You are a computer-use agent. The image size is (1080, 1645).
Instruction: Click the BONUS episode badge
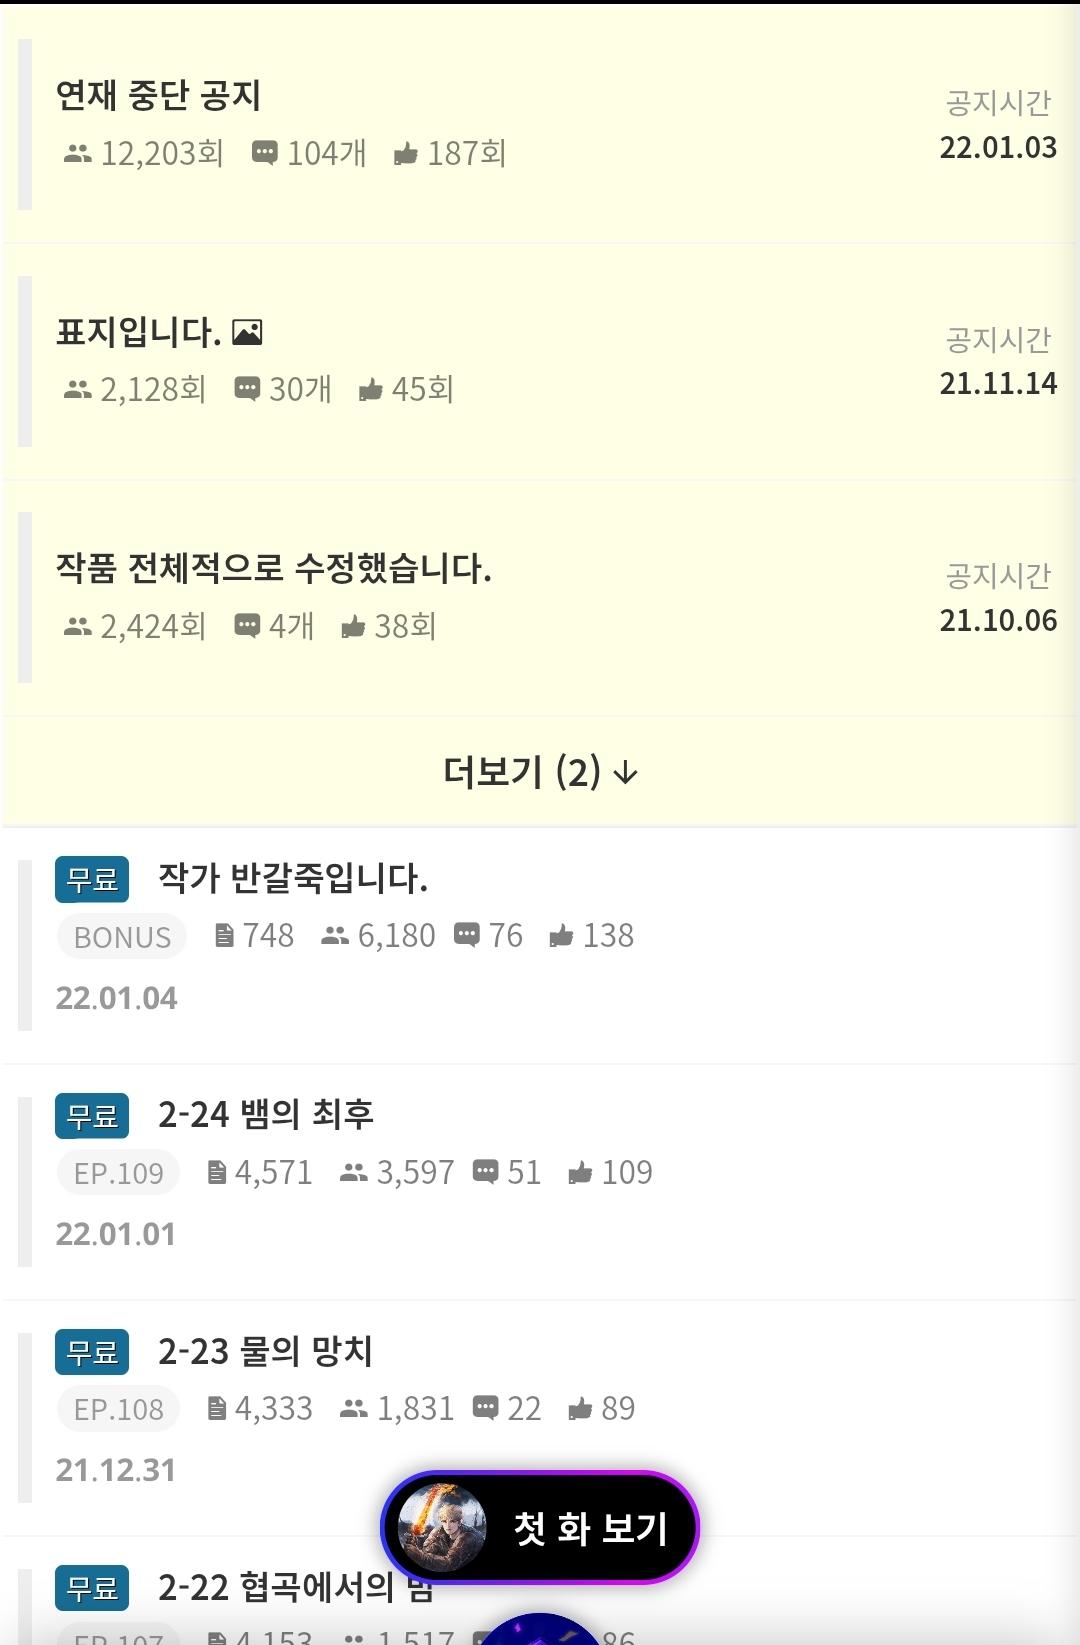(122, 937)
